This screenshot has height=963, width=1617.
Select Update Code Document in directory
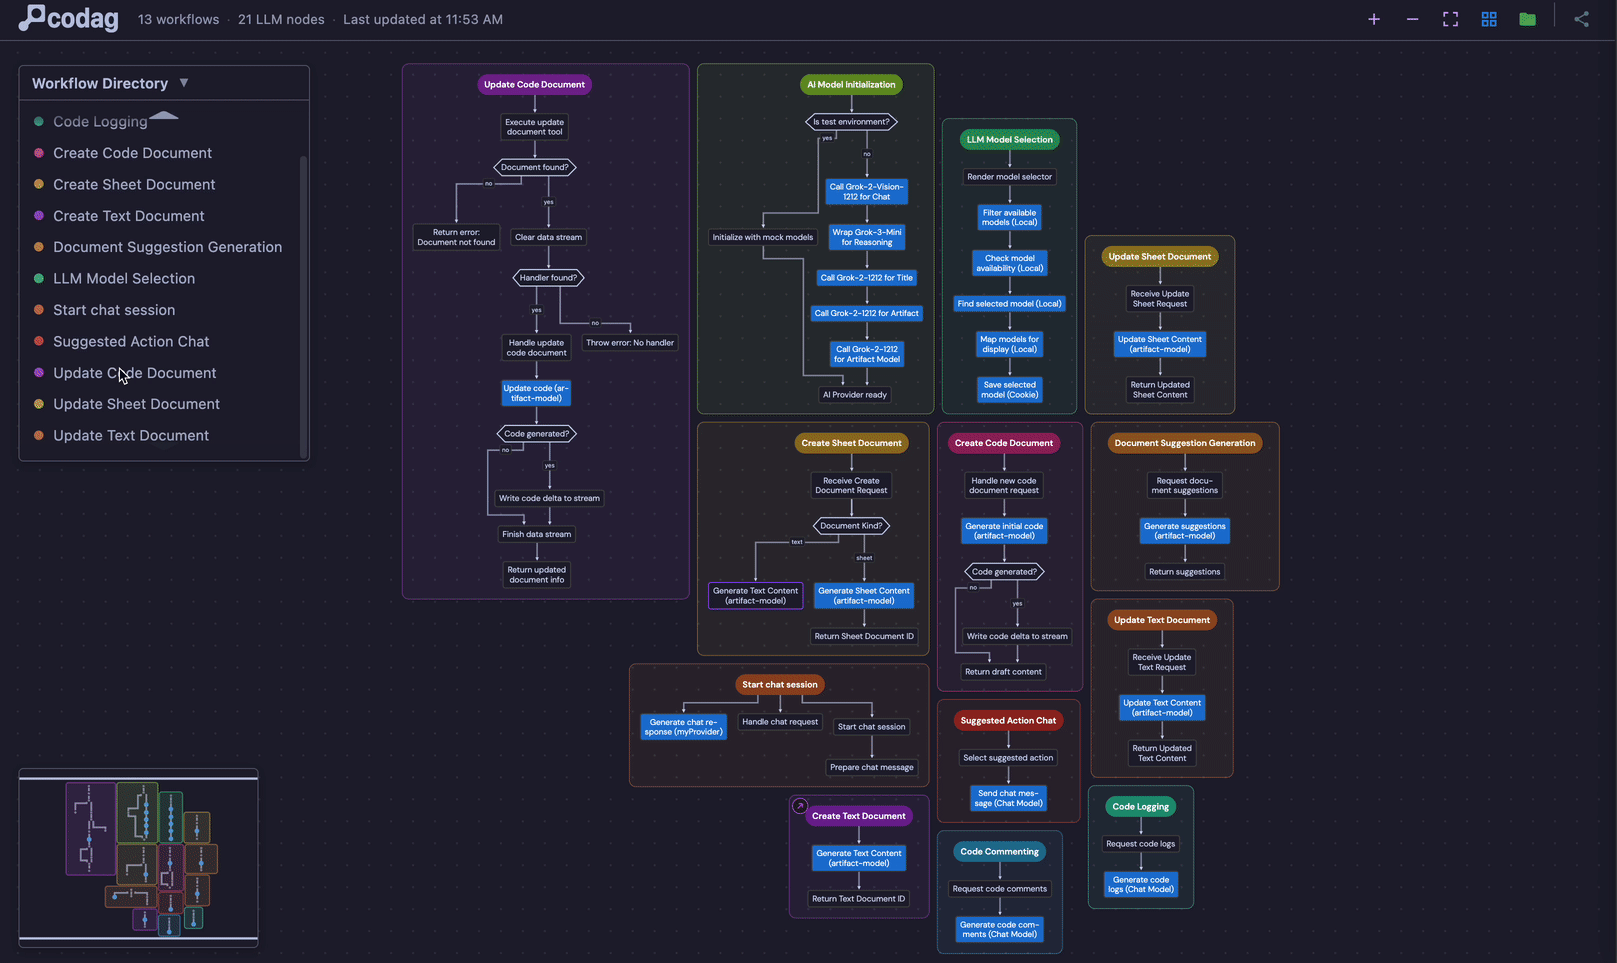pos(134,373)
